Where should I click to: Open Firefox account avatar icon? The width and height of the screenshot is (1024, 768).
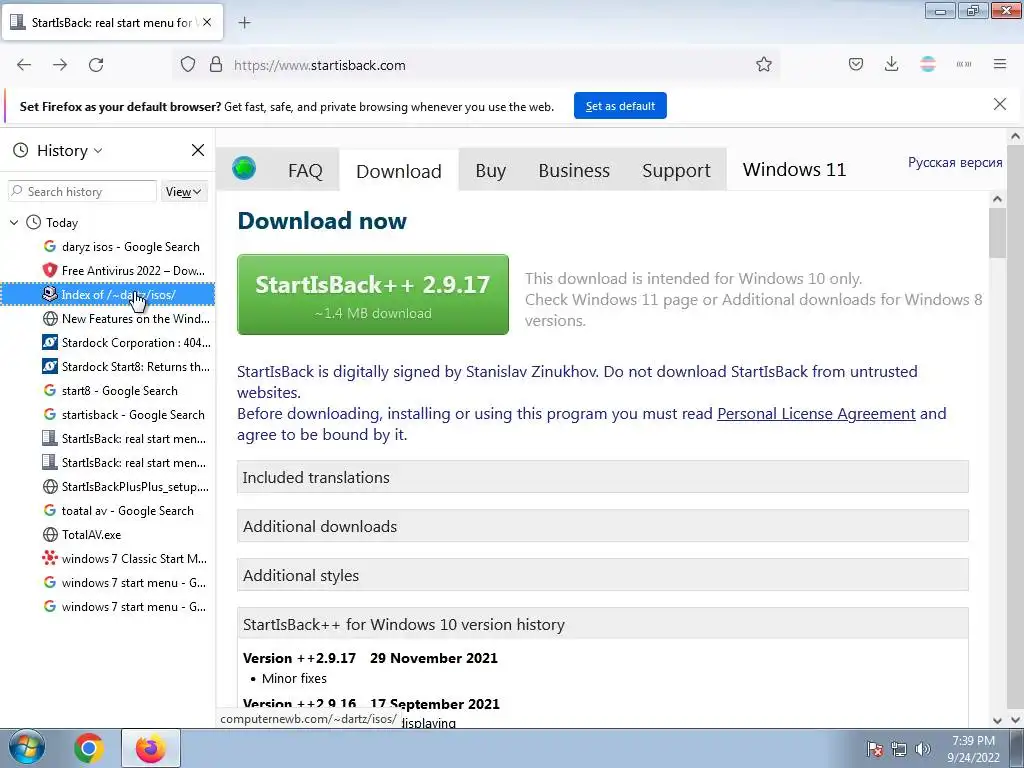[928, 64]
